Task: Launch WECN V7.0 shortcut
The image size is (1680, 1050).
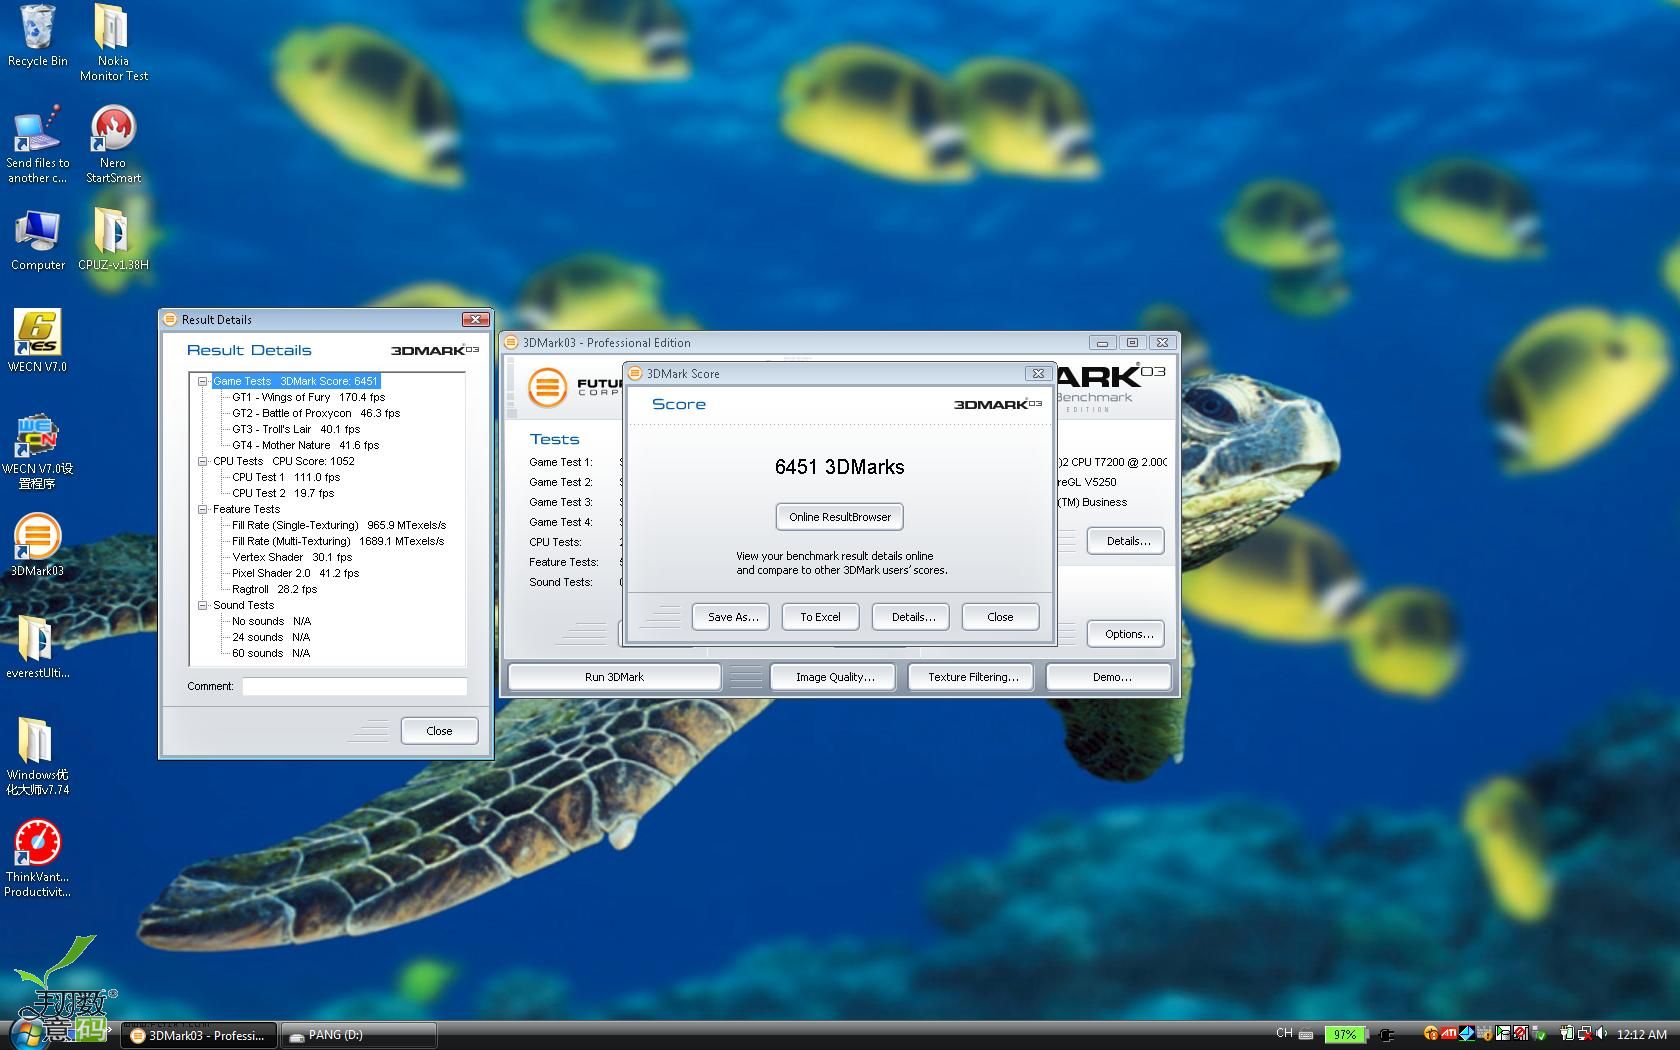Action: click(x=37, y=341)
